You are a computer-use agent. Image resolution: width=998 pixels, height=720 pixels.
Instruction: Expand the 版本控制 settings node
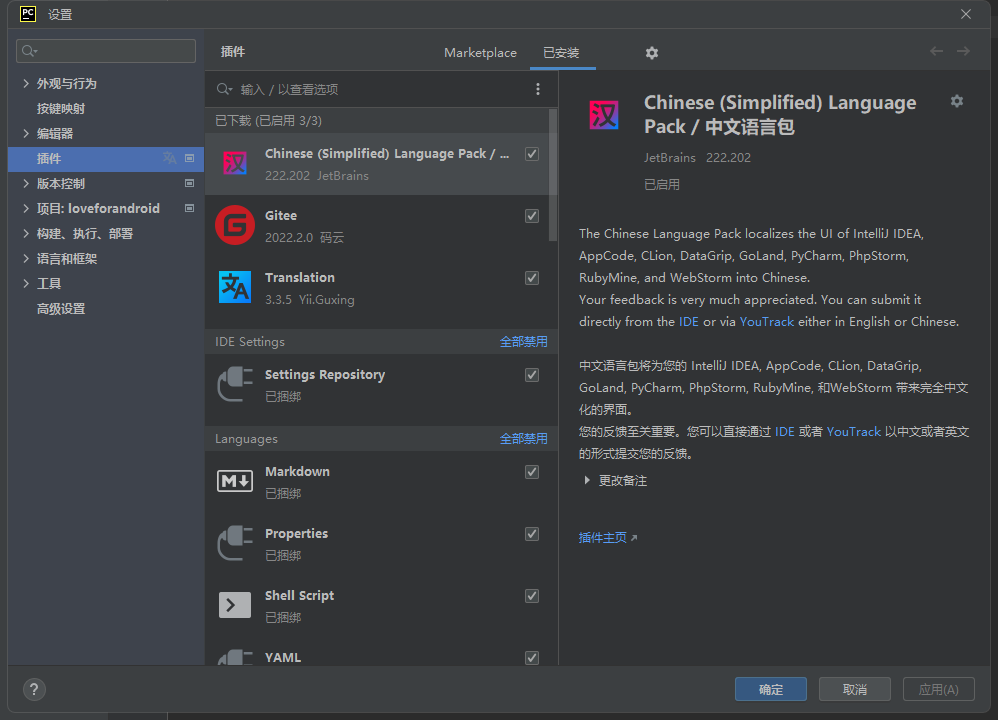coord(25,183)
